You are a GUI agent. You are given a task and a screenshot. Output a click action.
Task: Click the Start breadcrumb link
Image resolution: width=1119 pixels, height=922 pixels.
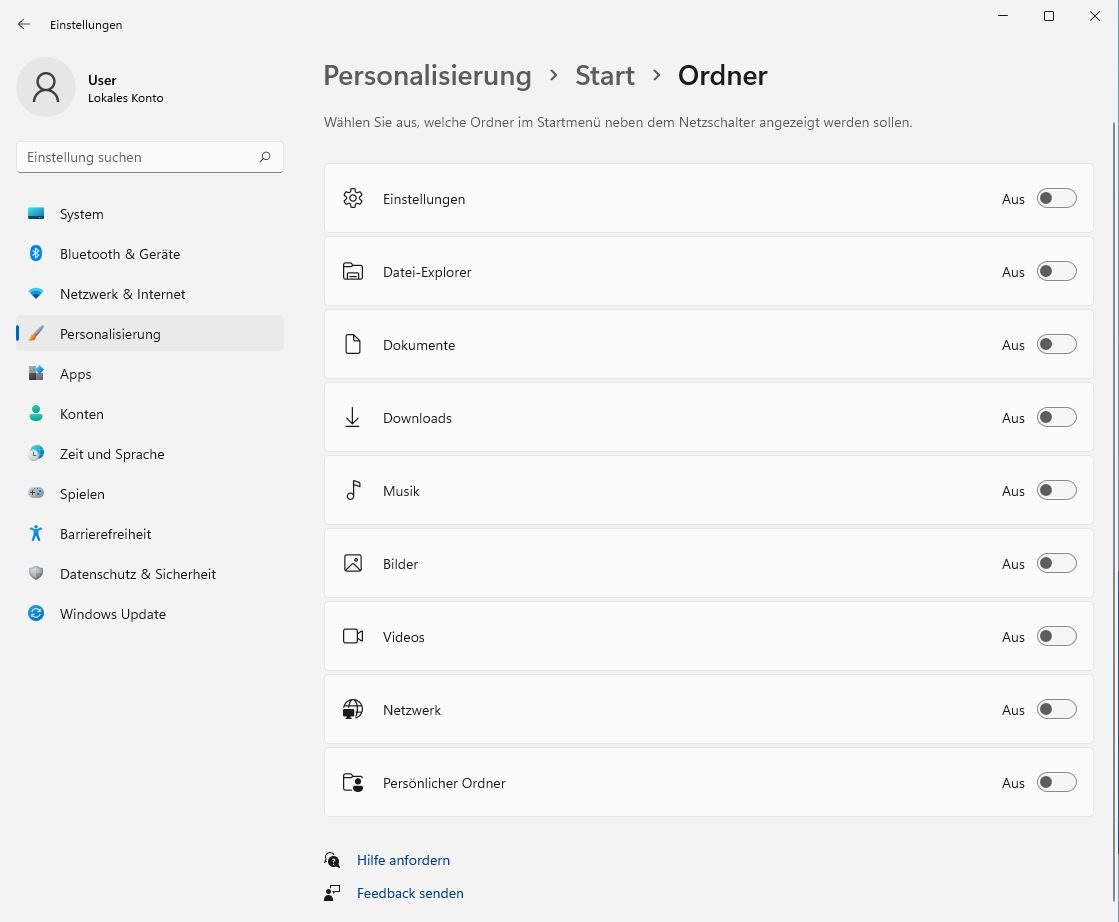tap(604, 76)
